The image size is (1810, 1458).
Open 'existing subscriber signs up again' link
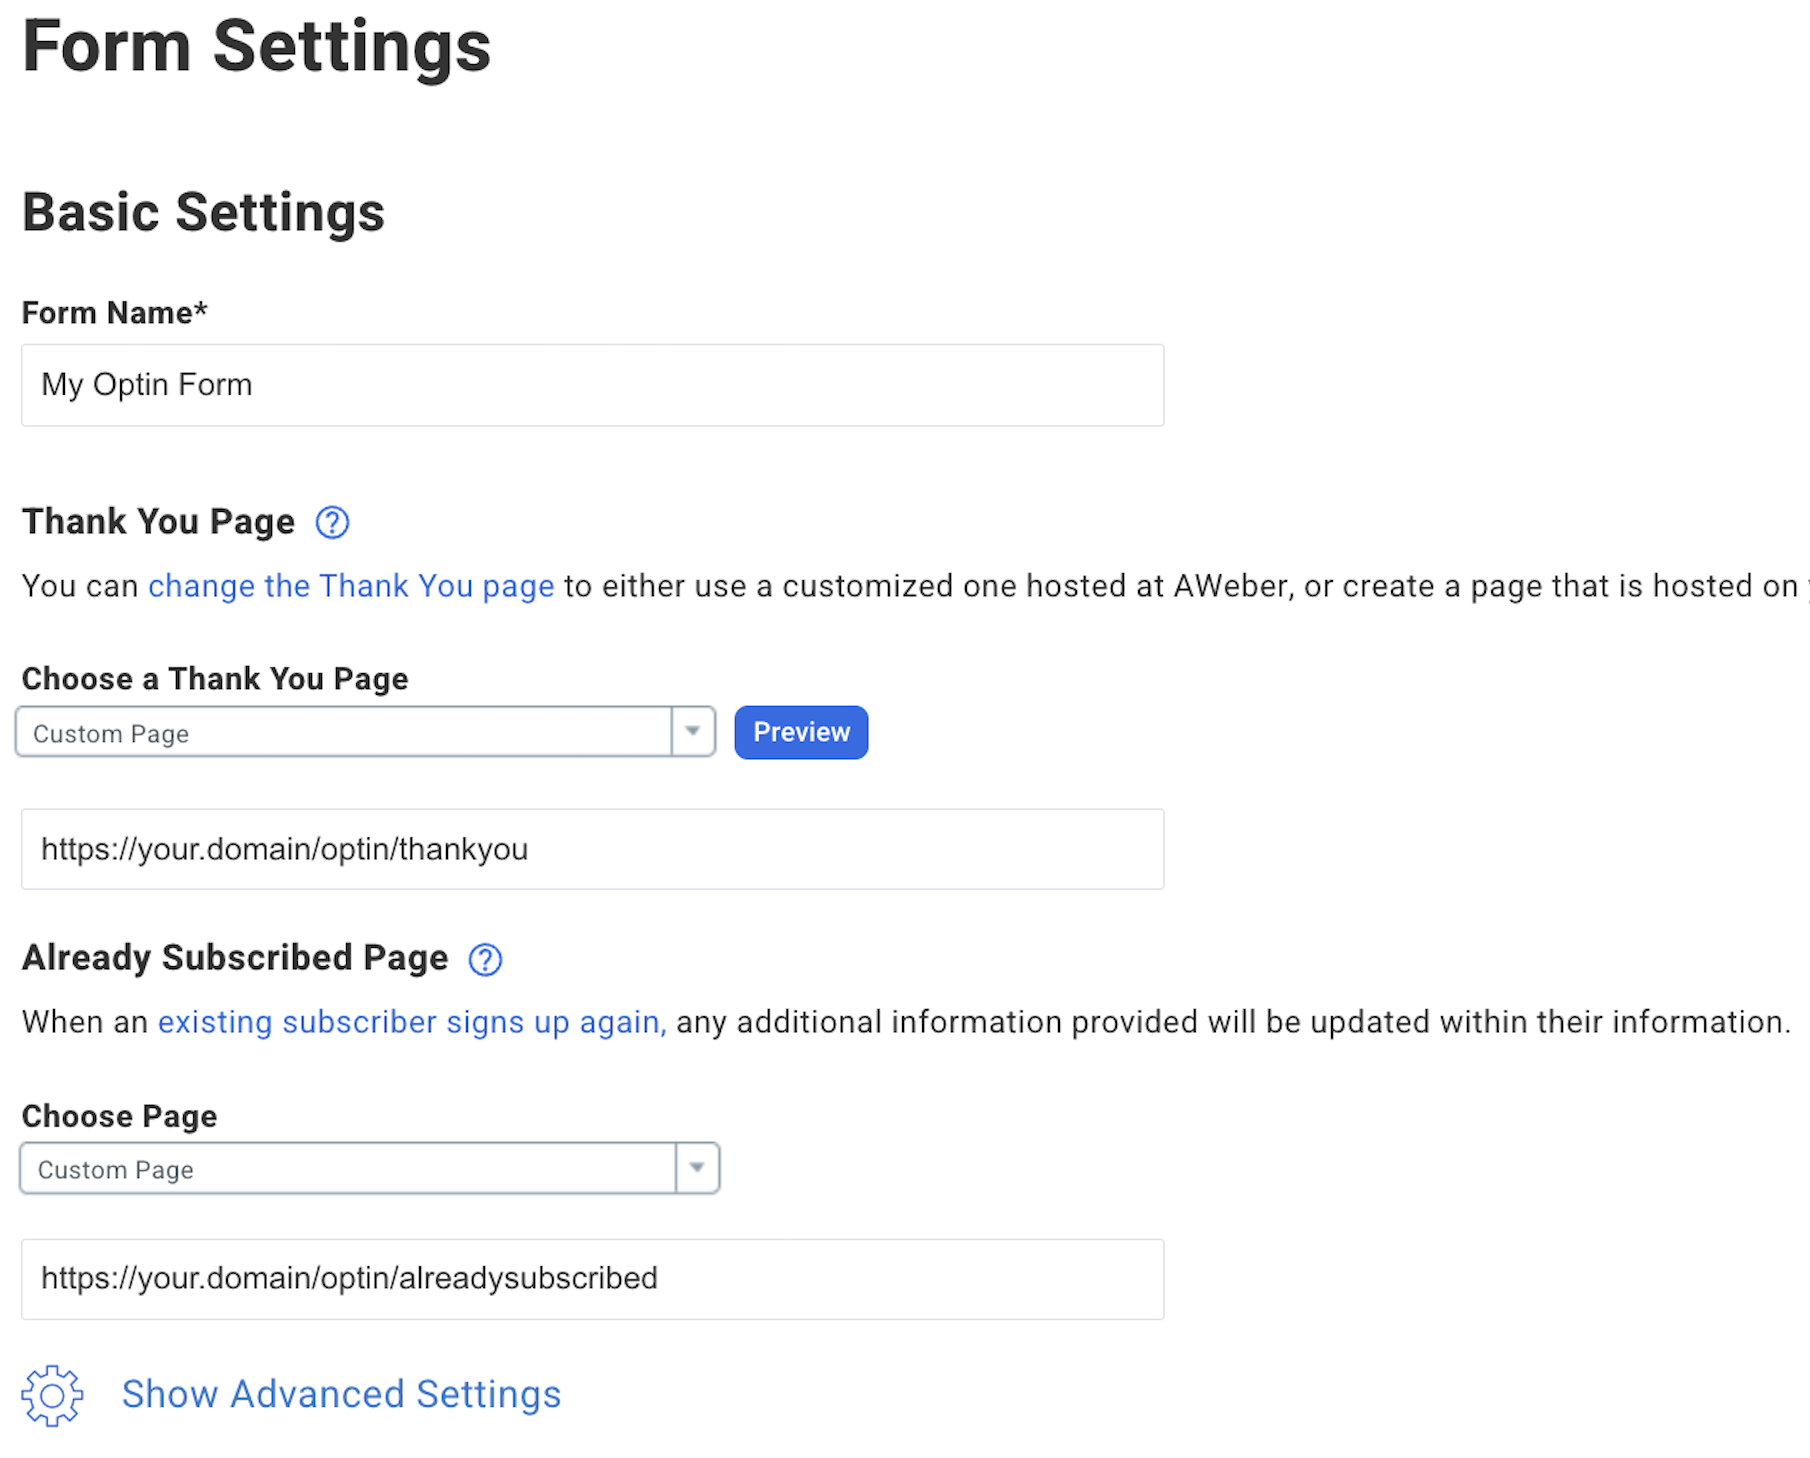point(411,1022)
